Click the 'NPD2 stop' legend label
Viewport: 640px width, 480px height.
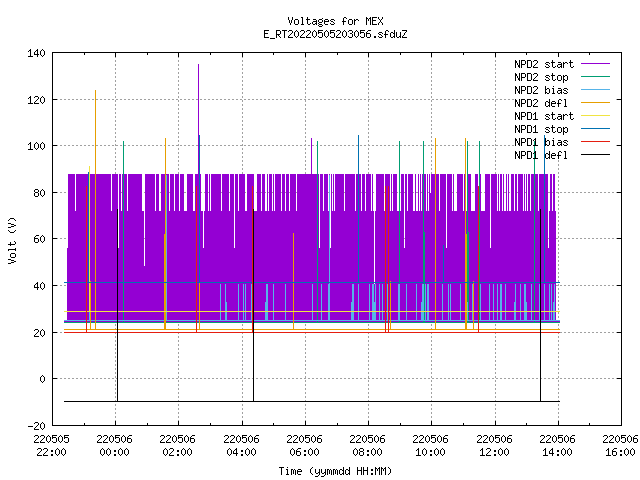point(541,77)
